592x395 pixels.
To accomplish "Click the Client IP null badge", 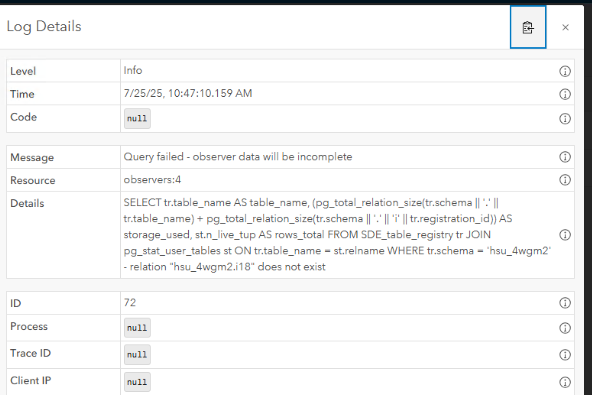I will pos(137,382).
